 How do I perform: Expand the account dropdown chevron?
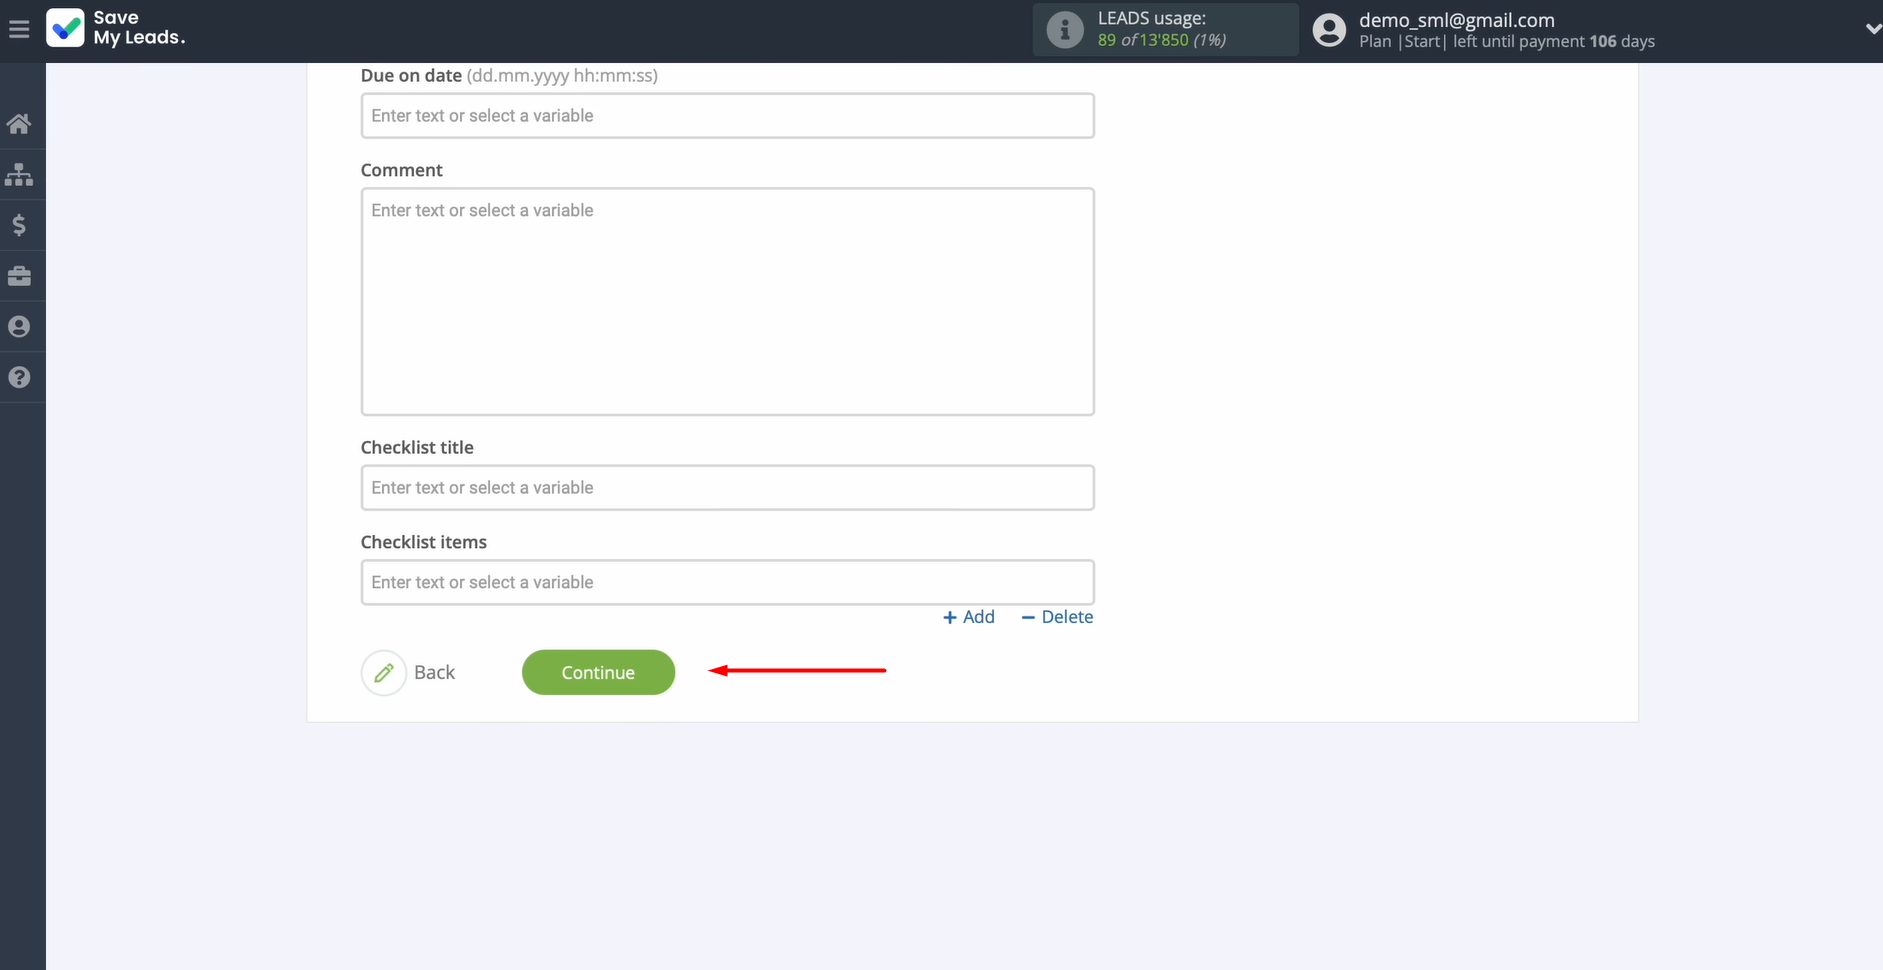(1872, 30)
